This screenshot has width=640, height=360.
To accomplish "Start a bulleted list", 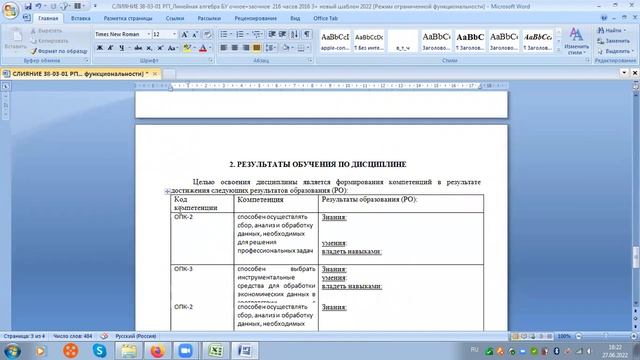I will 224,34.
